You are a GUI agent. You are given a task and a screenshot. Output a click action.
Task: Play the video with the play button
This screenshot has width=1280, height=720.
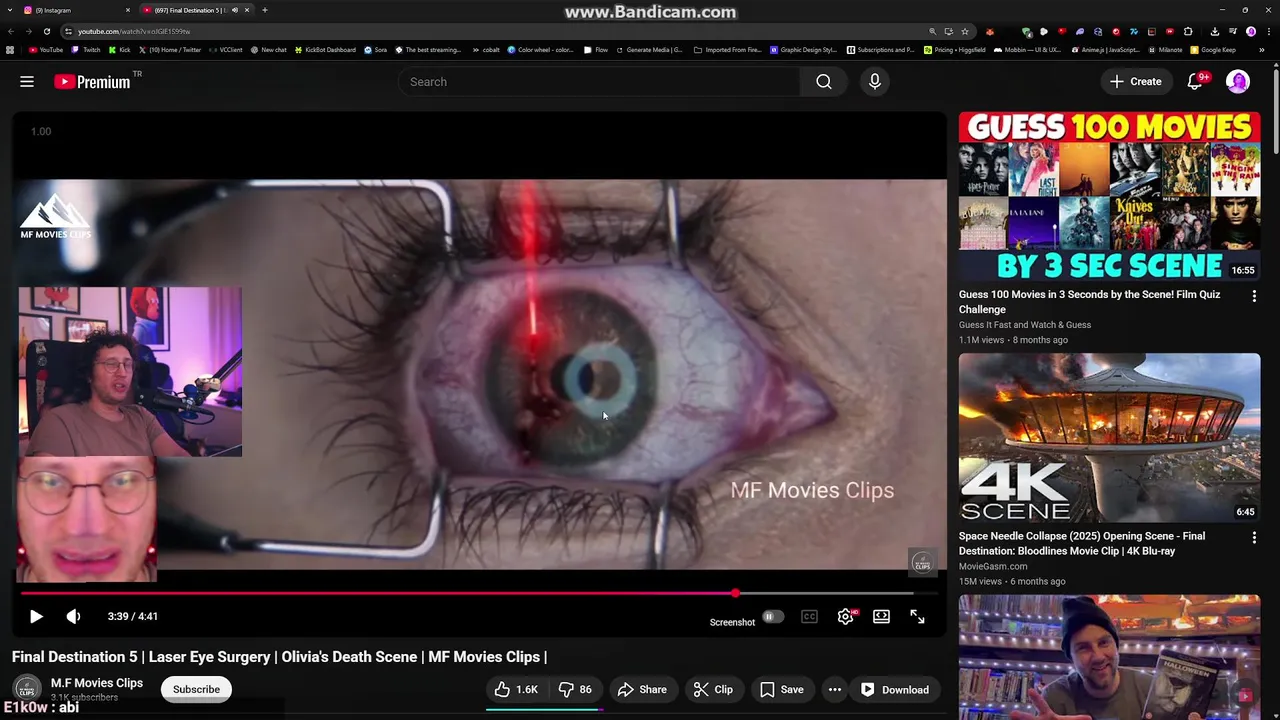(x=36, y=617)
